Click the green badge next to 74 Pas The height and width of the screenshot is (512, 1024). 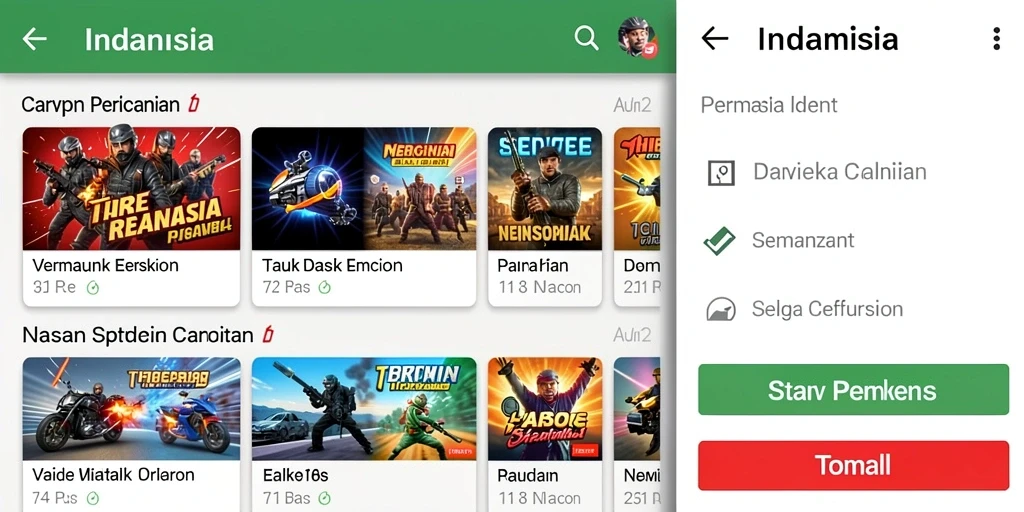point(93,498)
